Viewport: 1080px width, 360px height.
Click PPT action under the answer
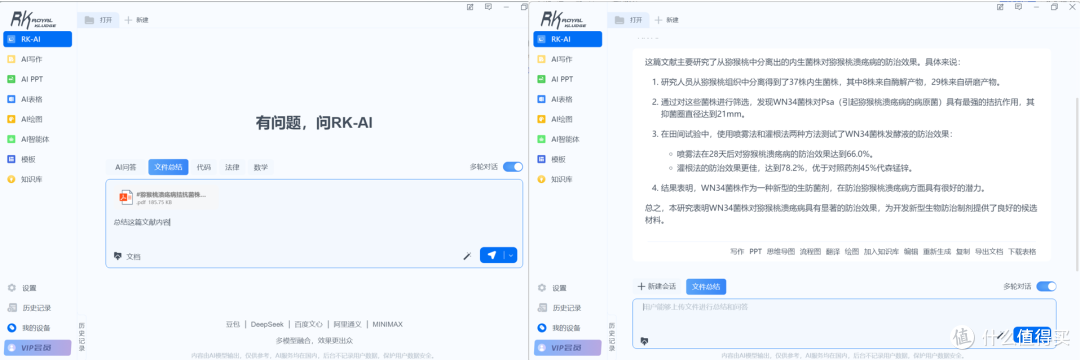[756, 252]
